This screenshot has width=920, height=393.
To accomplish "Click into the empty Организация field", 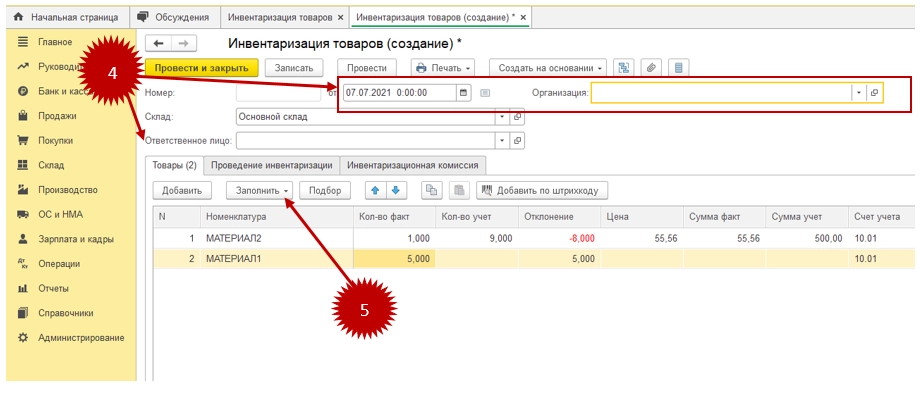I will tap(721, 93).
